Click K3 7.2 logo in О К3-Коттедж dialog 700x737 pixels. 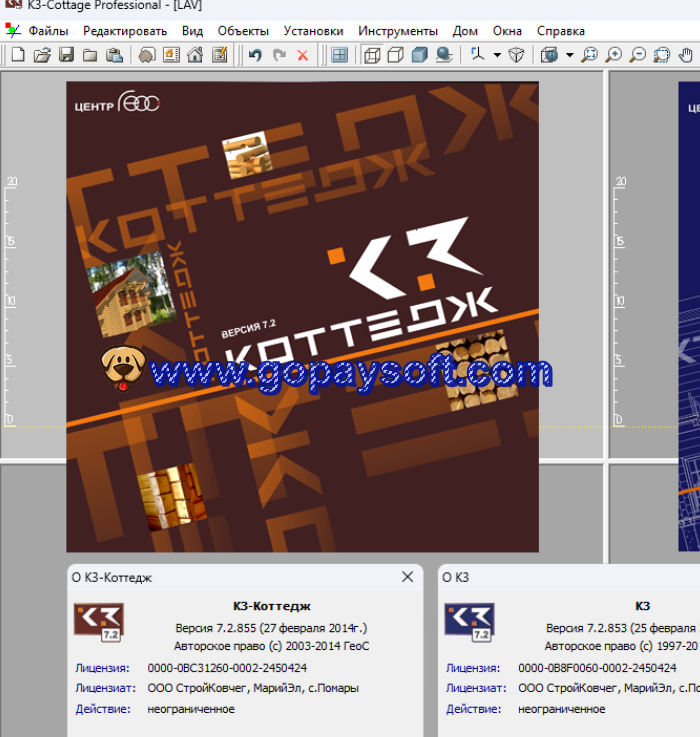[99, 622]
